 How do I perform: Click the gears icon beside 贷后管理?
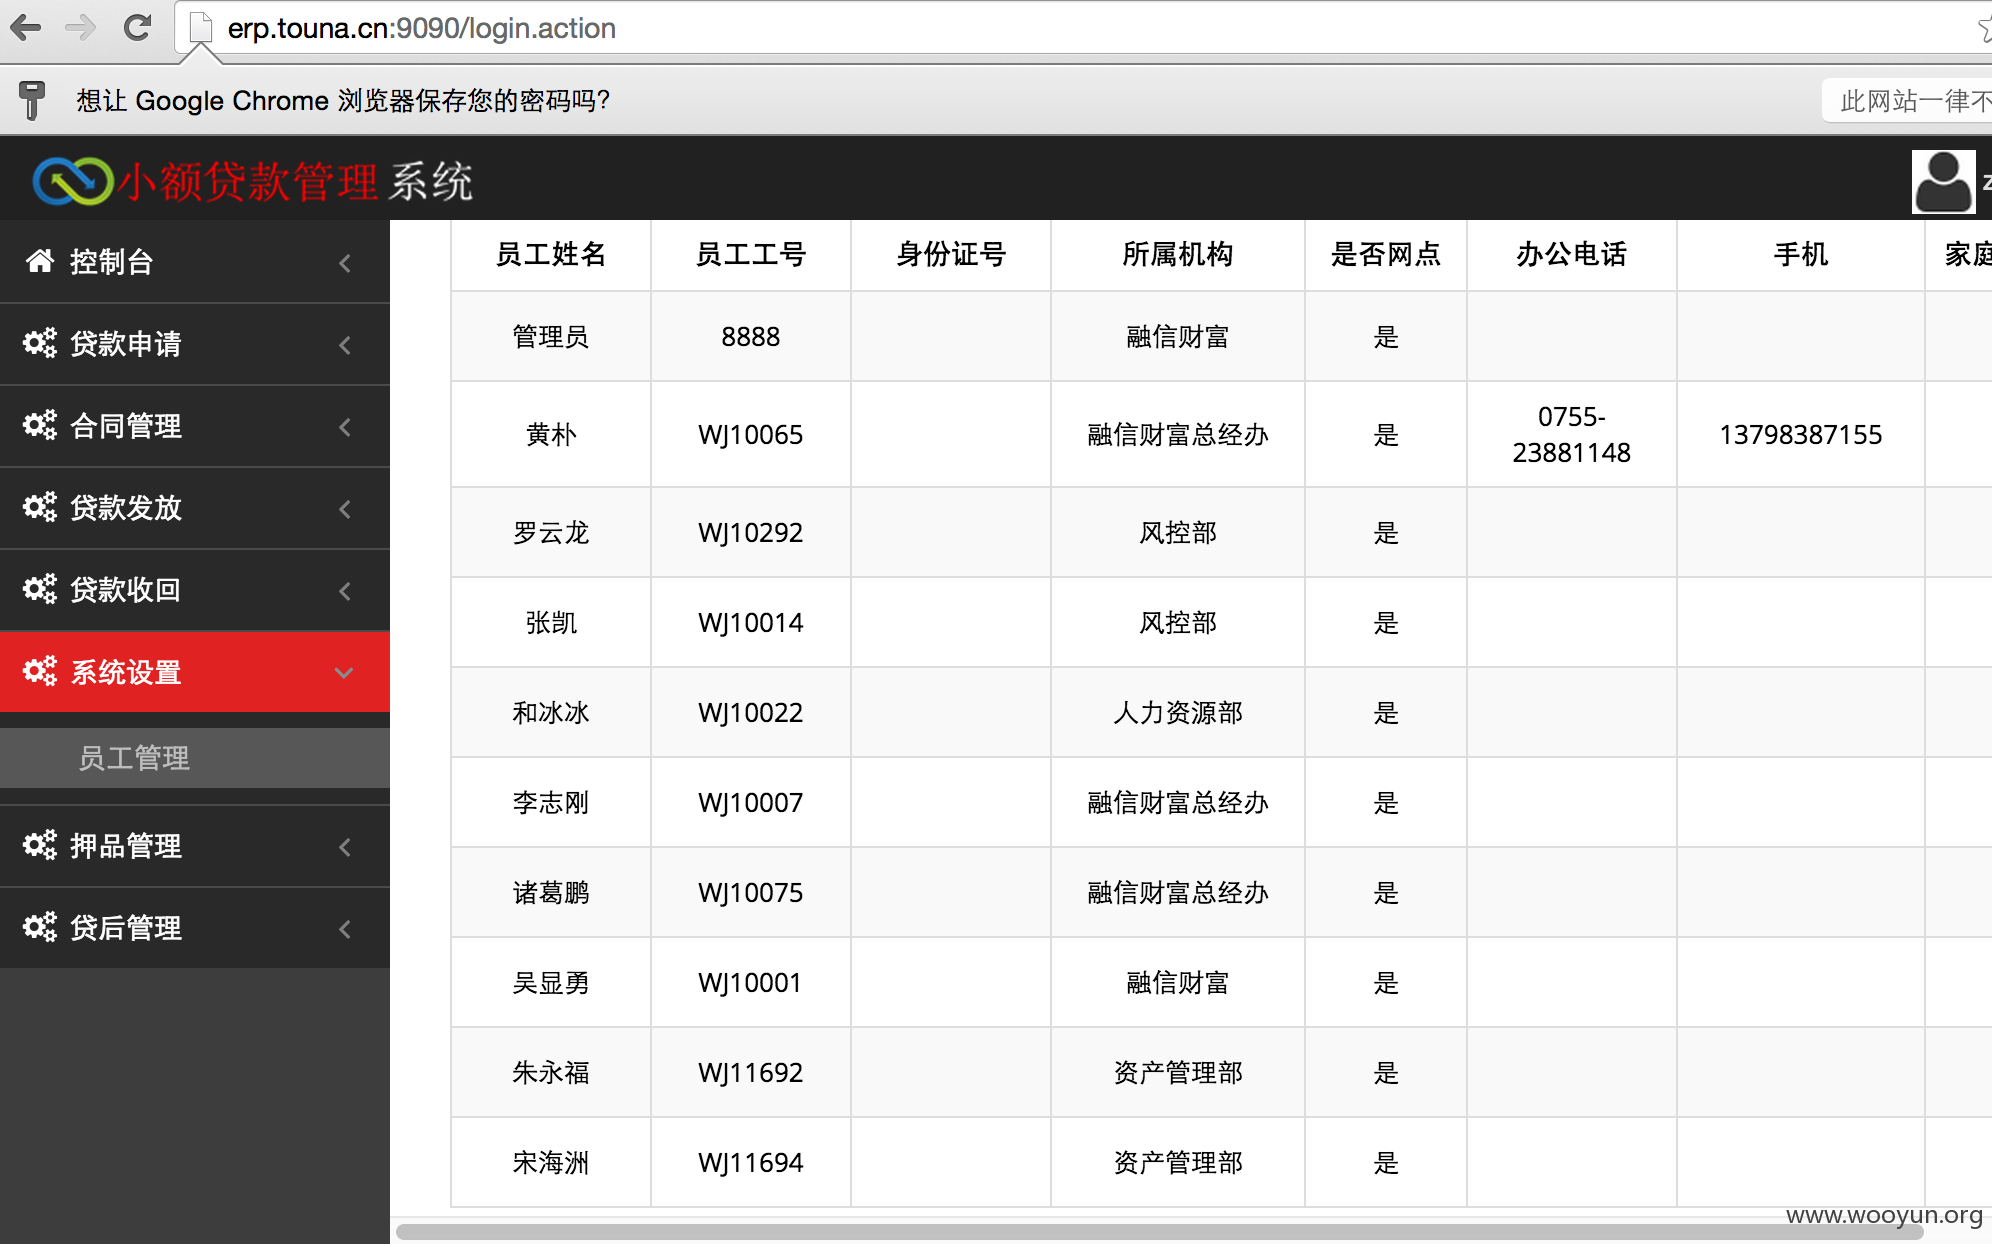tap(40, 927)
